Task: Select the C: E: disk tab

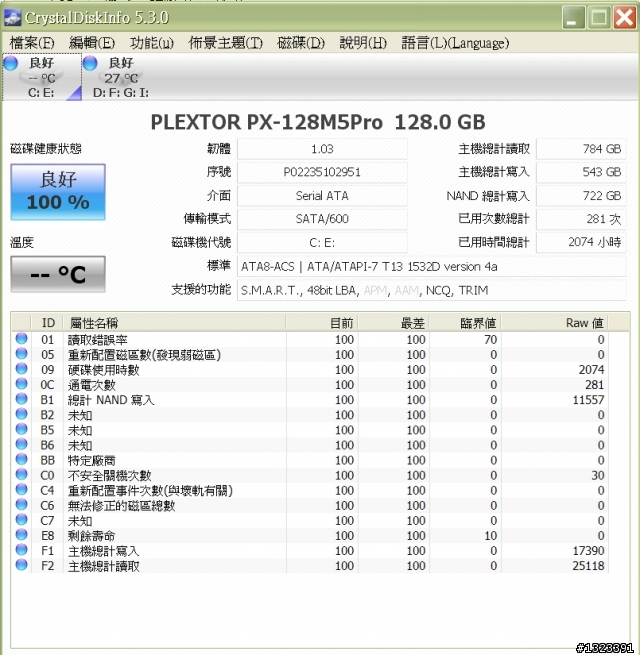Action: coord(41,77)
